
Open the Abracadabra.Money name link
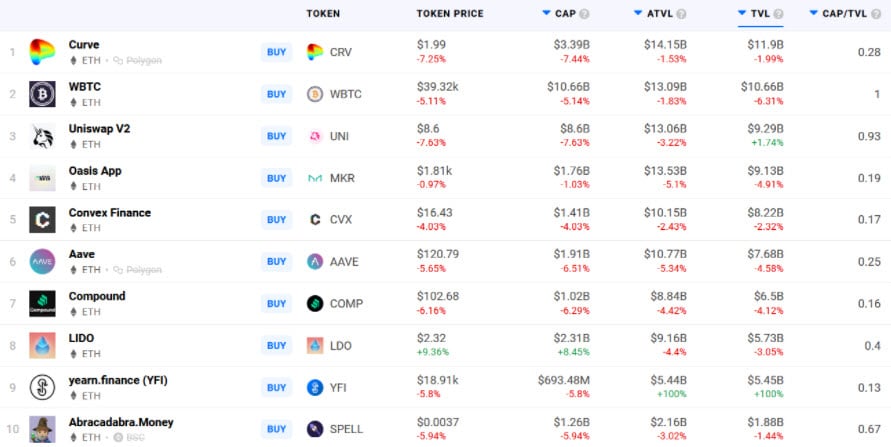pyautogui.click(x=121, y=423)
